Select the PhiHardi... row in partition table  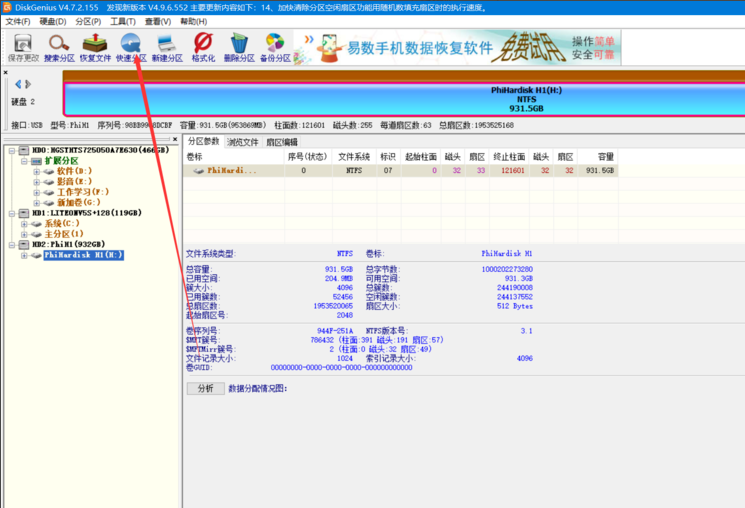401,170
